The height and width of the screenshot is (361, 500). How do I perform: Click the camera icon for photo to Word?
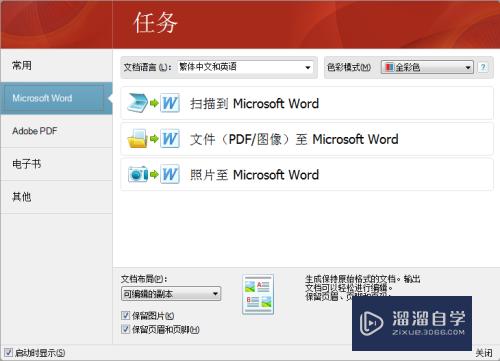pos(138,174)
